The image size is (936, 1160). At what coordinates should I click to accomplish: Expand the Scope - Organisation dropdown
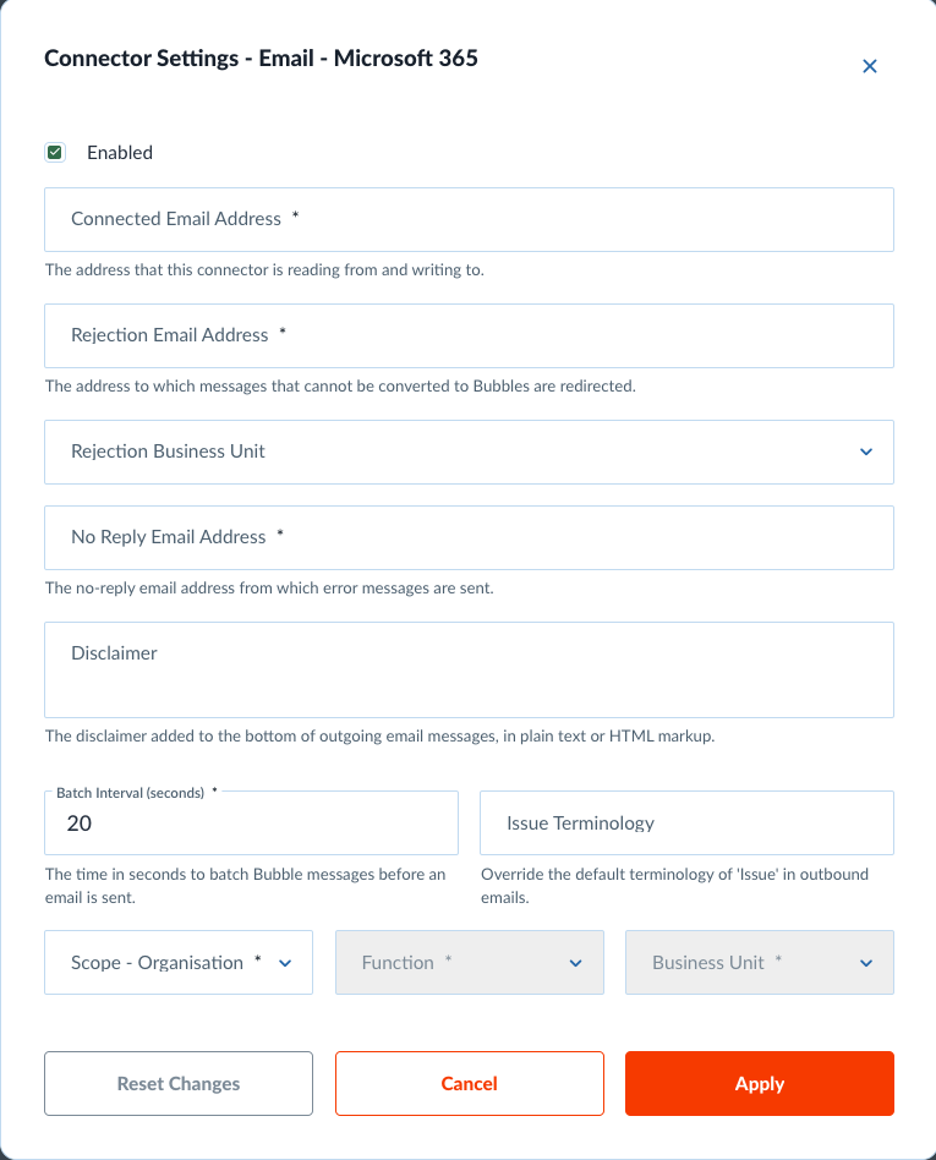point(178,963)
